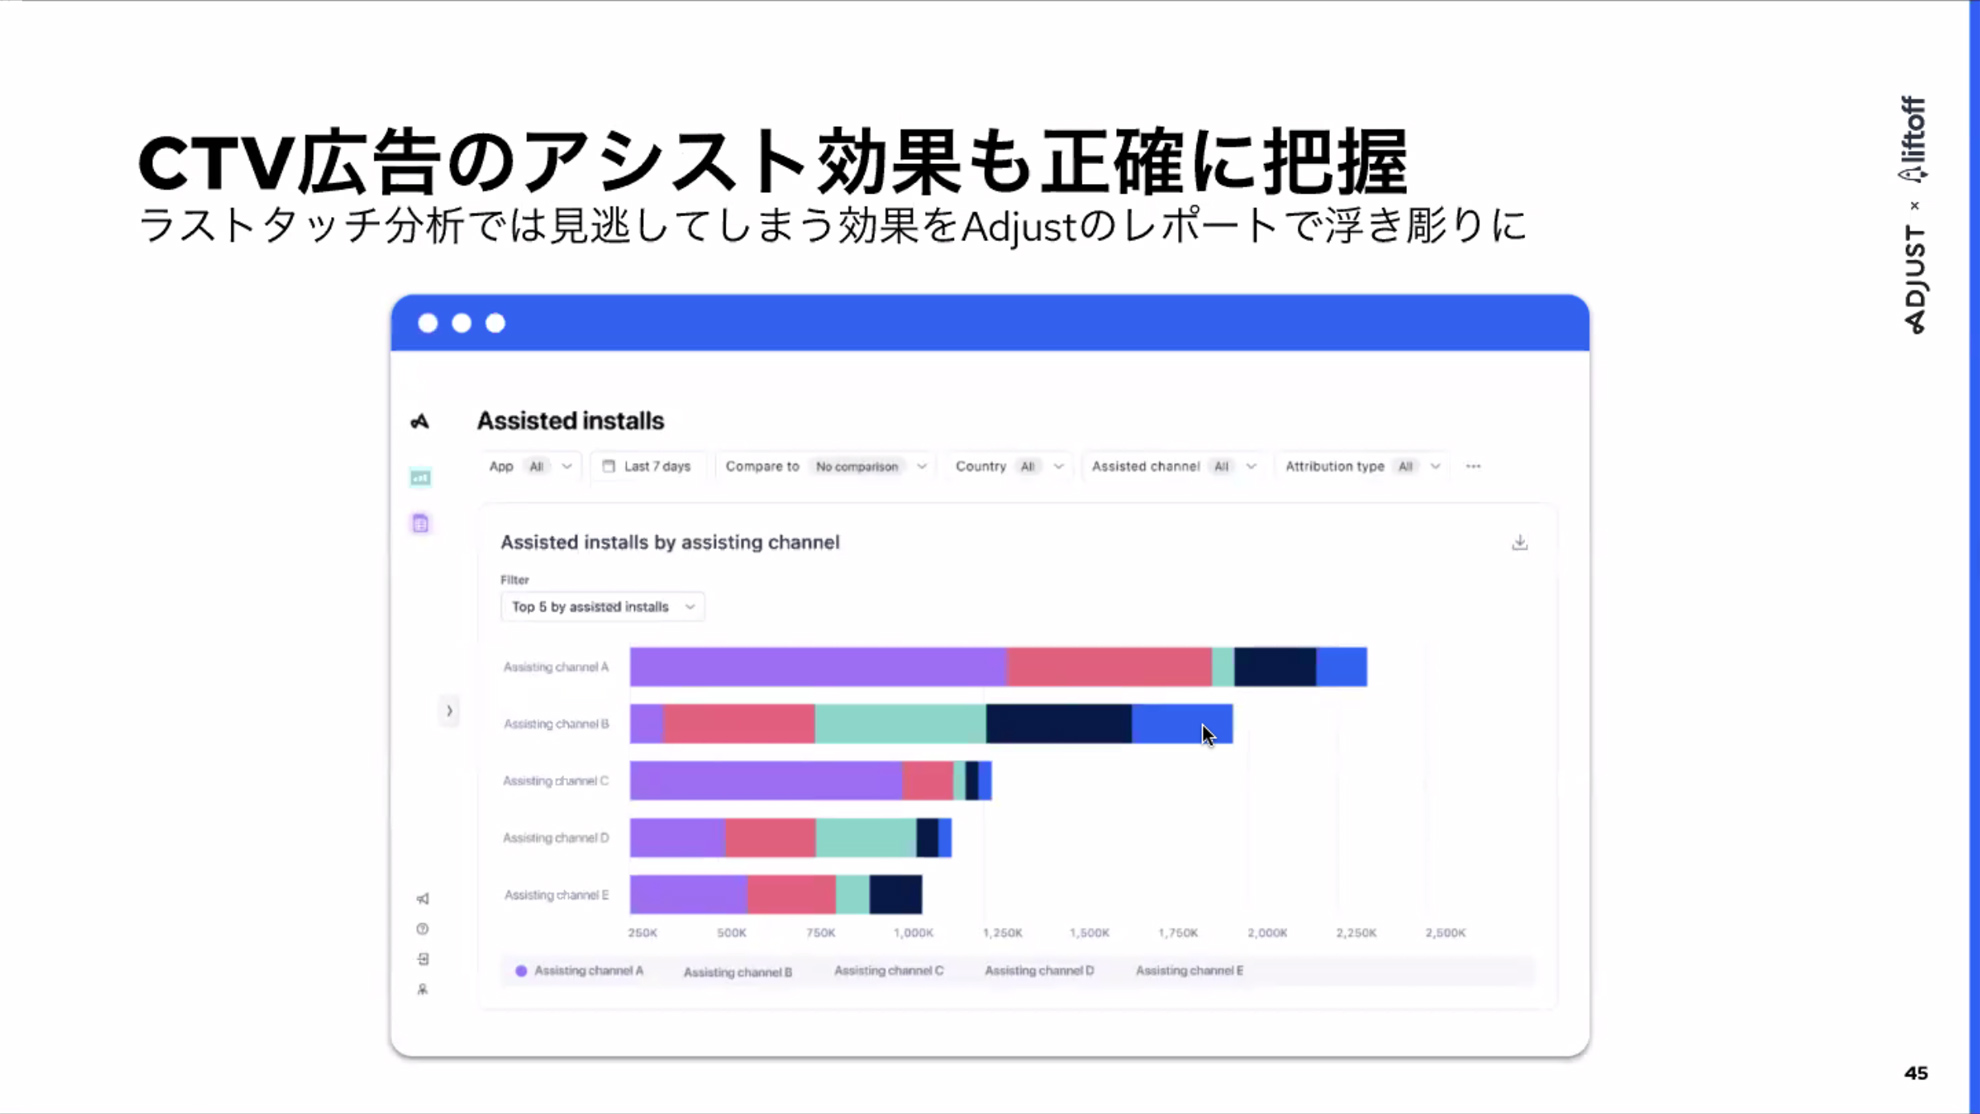Expand the sidebar with chevron arrow
This screenshot has height=1114, width=1980.
click(x=449, y=711)
